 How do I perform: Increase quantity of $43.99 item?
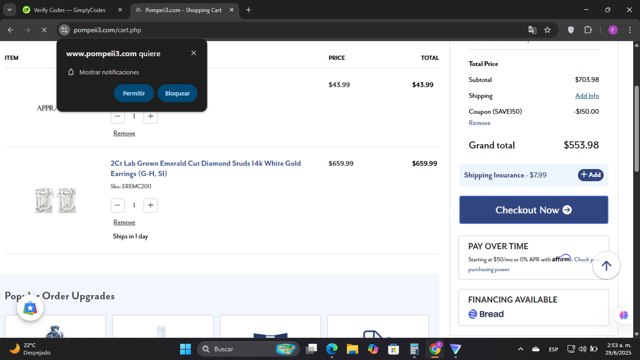pyautogui.click(x=151, y=116)
